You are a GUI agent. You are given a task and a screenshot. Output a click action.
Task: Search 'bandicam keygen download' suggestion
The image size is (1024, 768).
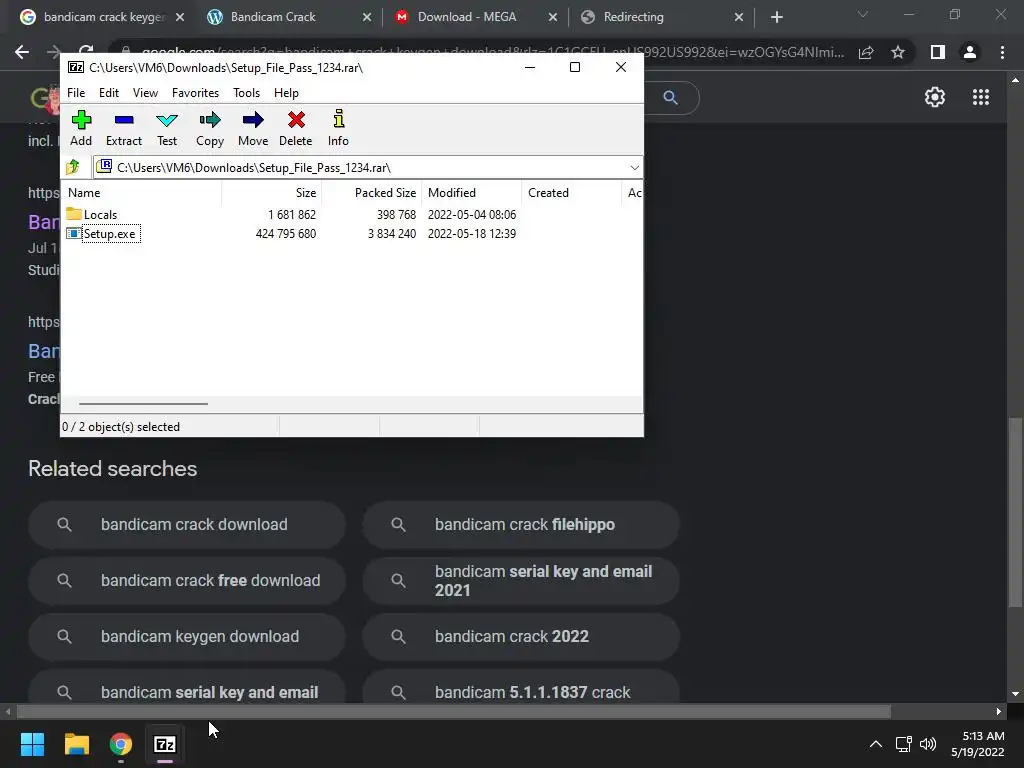(x=187, y=637)
